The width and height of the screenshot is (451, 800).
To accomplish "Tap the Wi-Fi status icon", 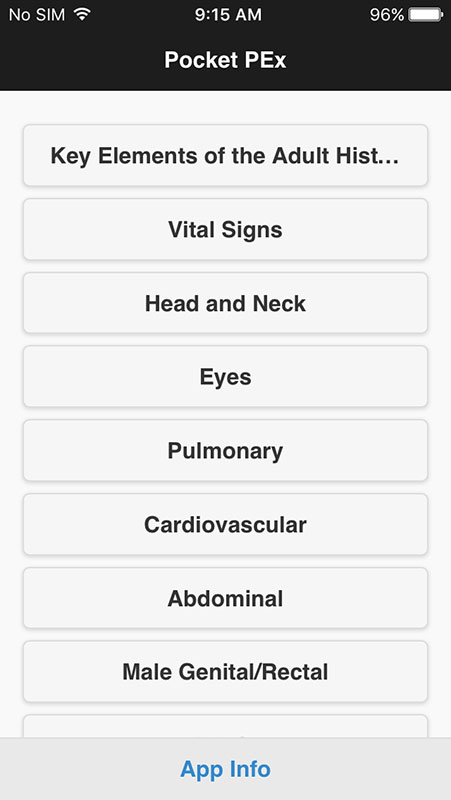I will point(82,14).
